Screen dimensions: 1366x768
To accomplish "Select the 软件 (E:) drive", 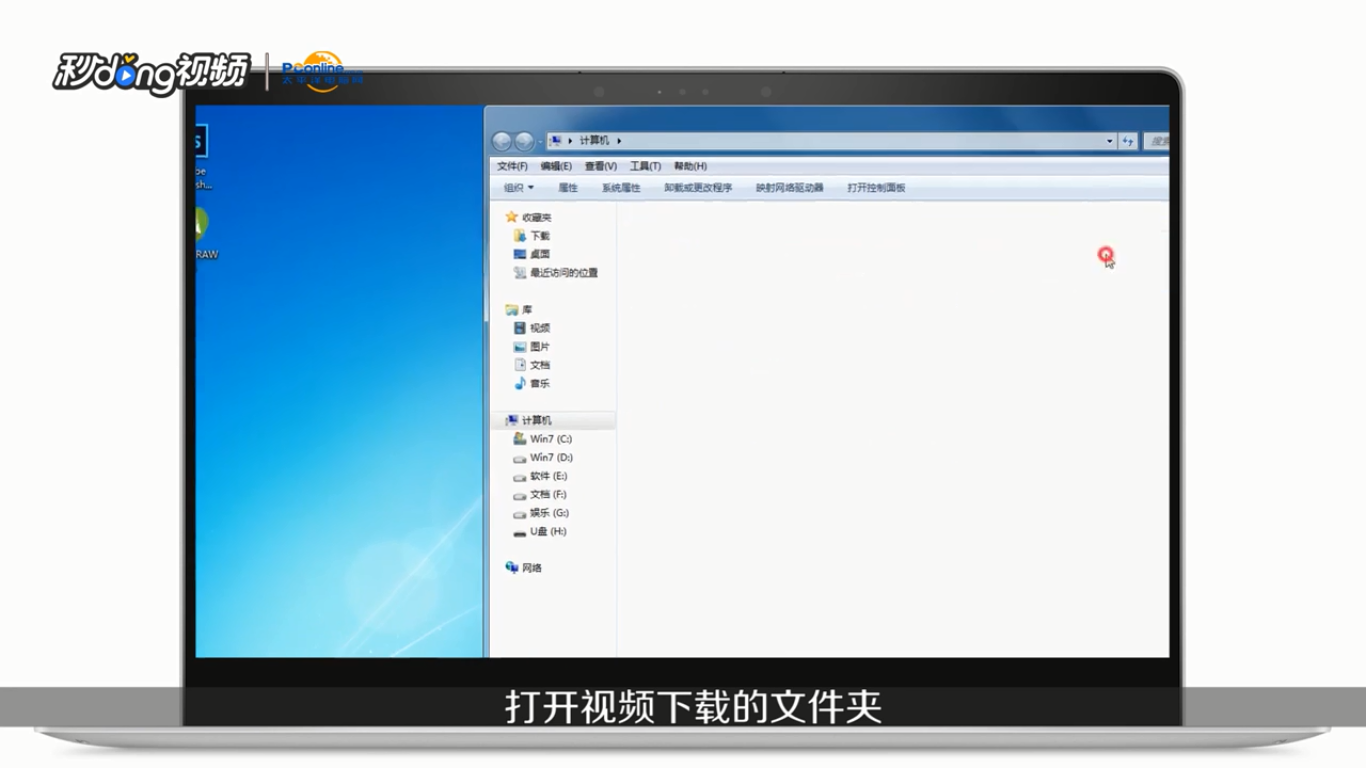I will click(540, 476).
